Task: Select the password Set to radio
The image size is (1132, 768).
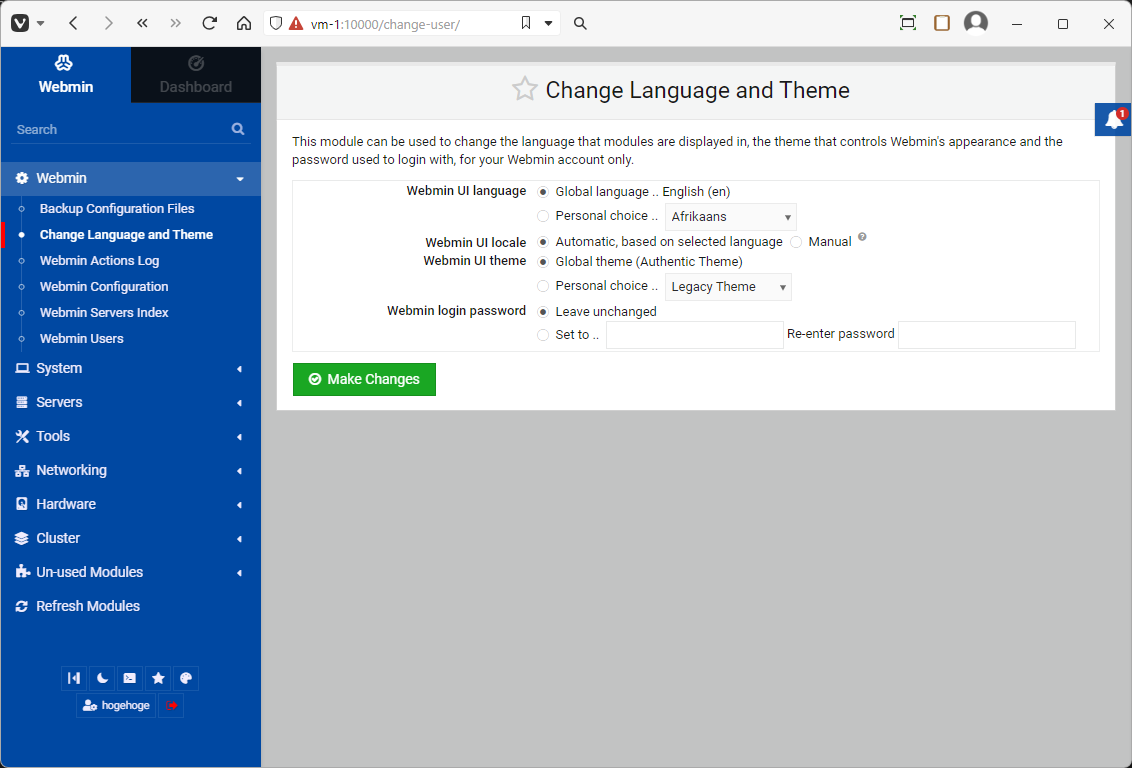Action: click(x=543, y=335)
